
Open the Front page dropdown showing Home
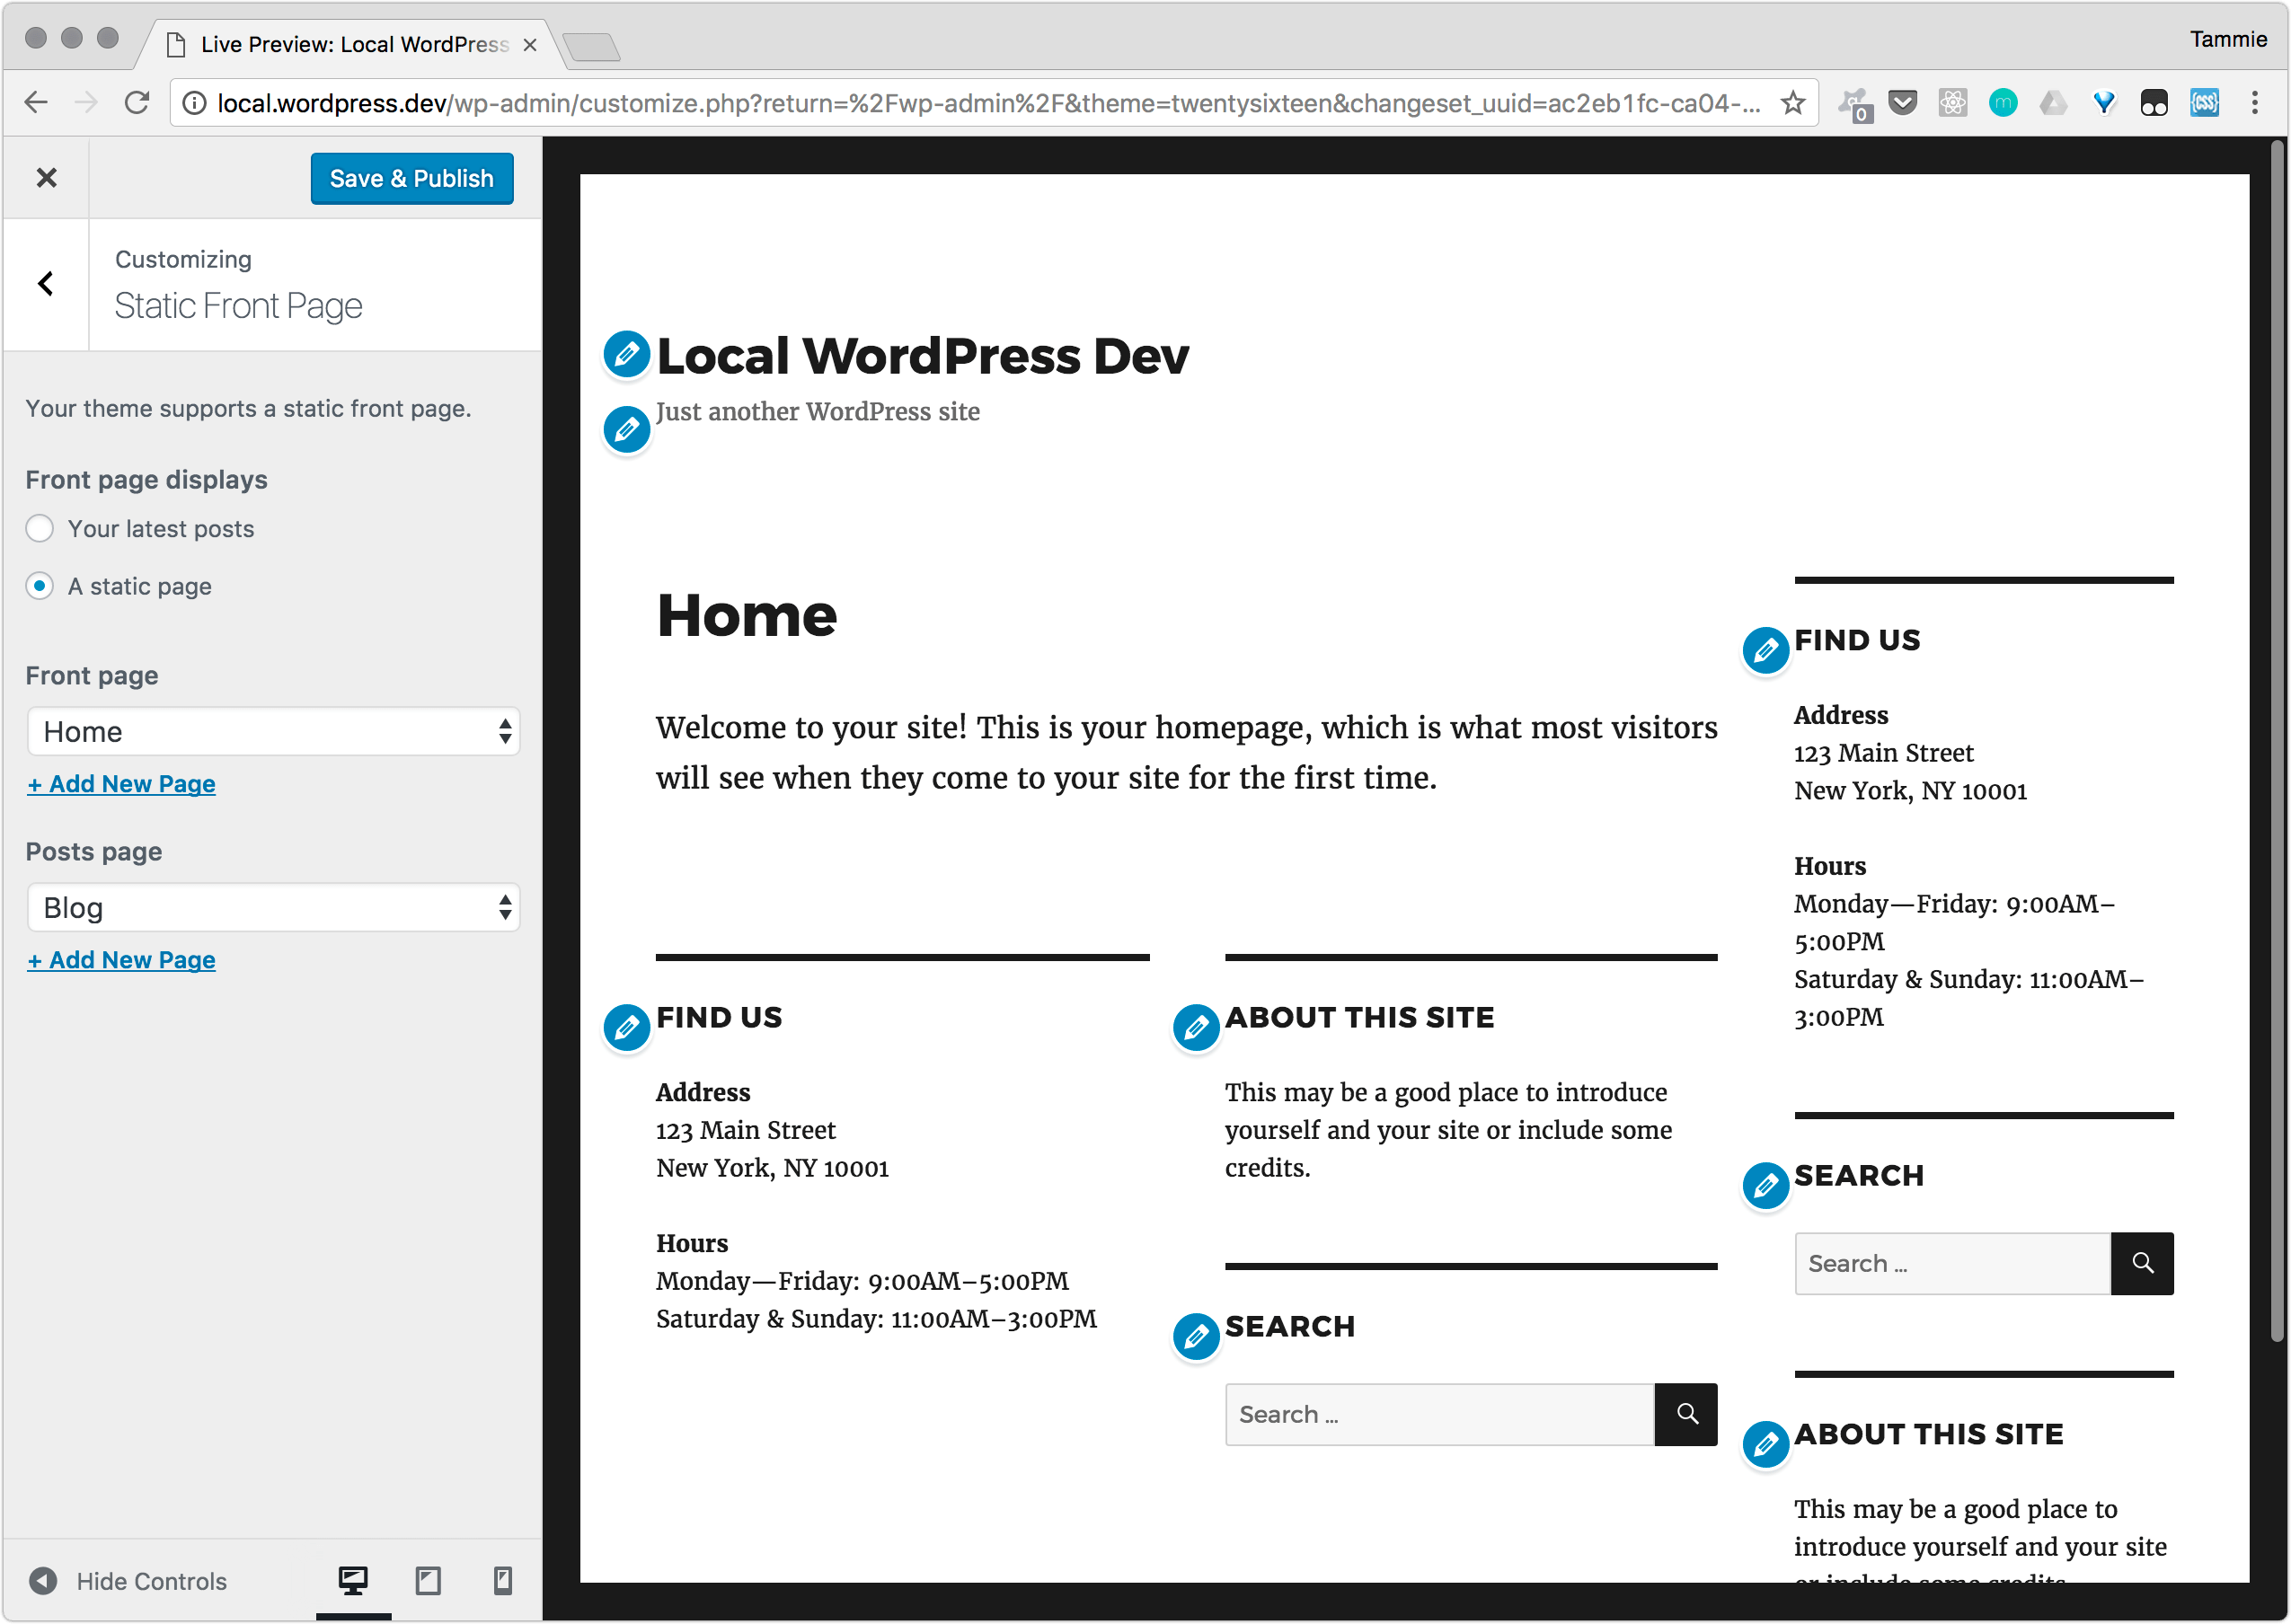point(274,732)
